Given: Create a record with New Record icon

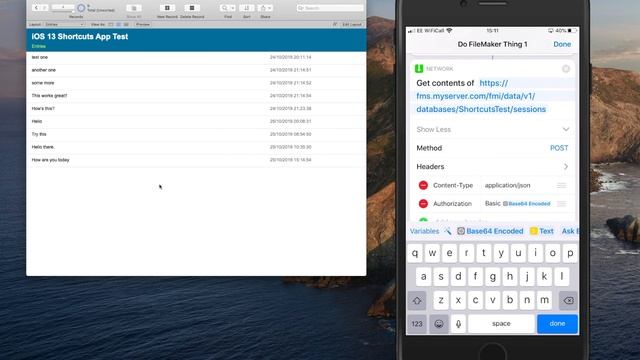Looking at the screenshot, I should point(167,8).
